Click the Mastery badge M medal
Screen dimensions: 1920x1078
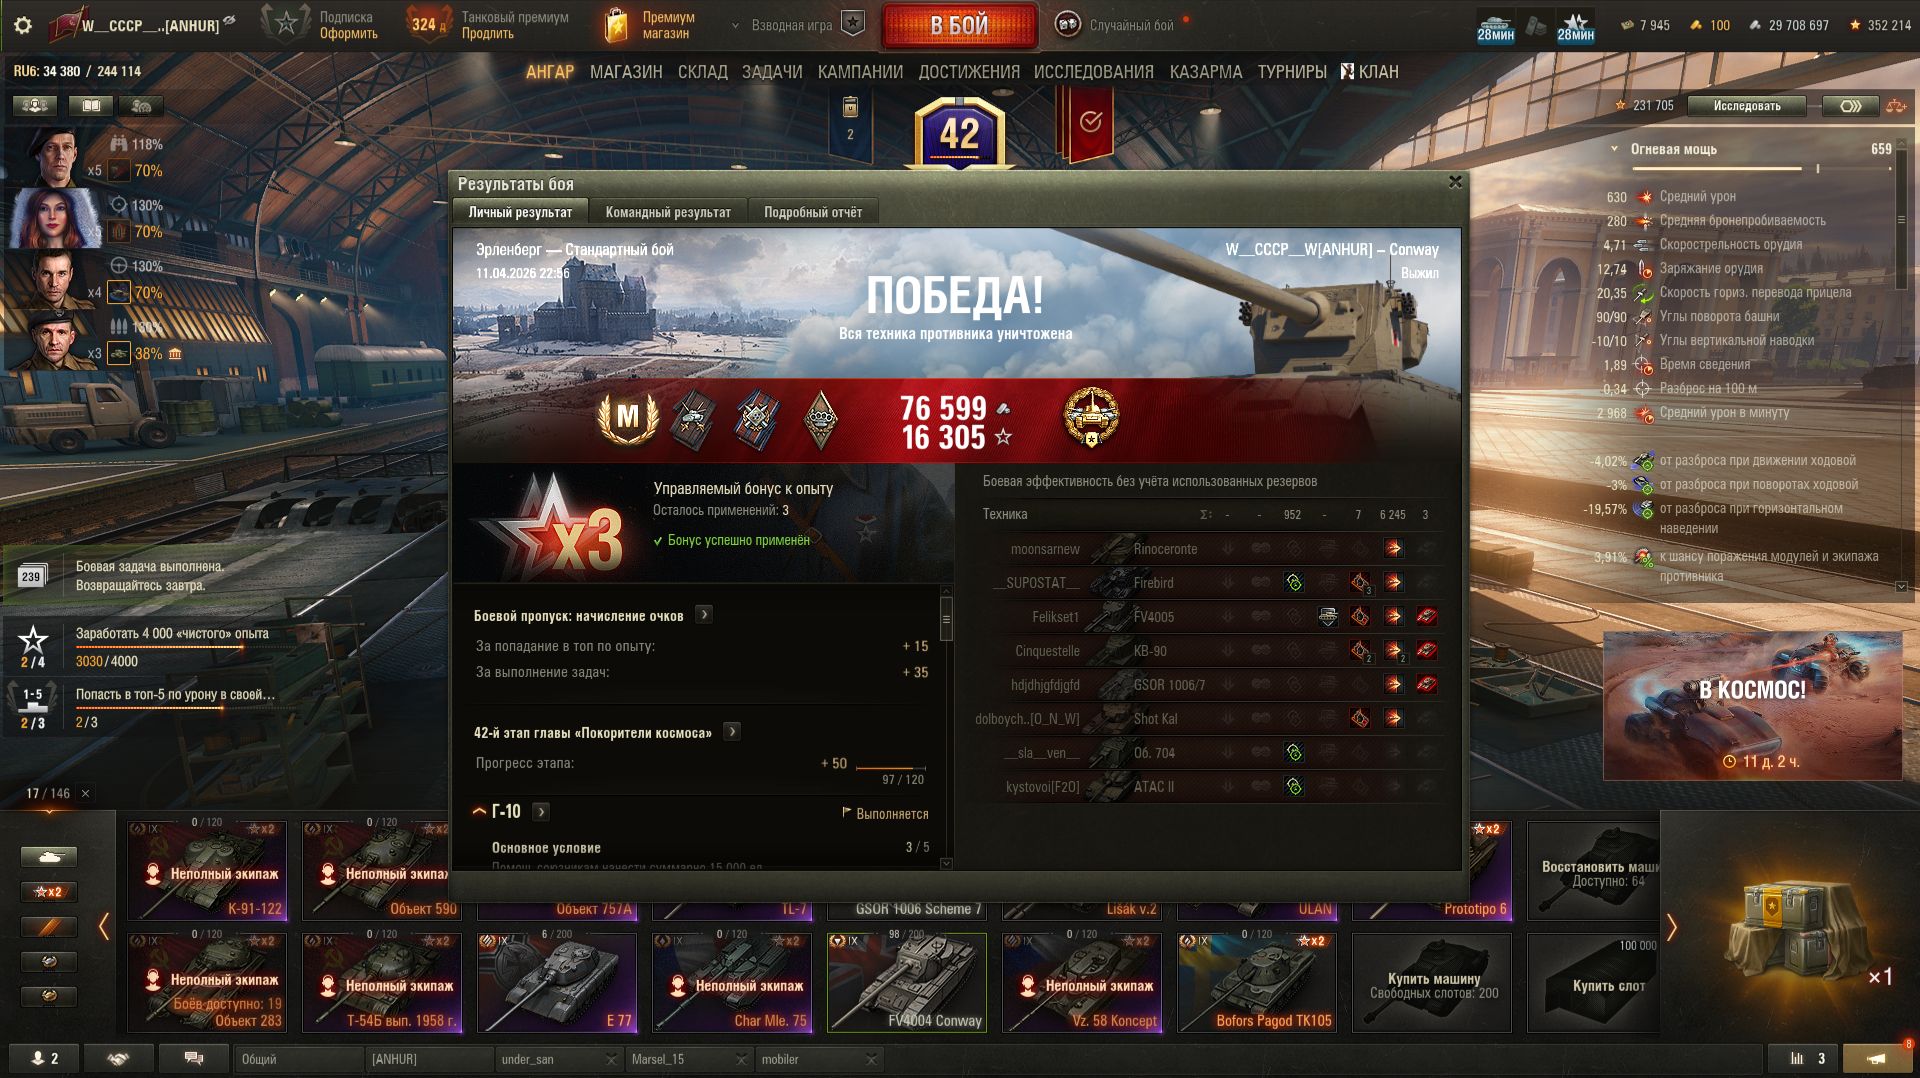[x=627, y=418]
